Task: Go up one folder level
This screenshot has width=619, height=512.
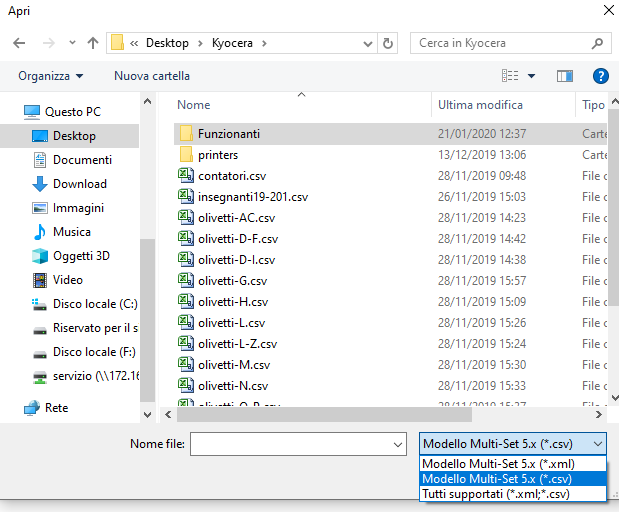Action: (93, 43)
